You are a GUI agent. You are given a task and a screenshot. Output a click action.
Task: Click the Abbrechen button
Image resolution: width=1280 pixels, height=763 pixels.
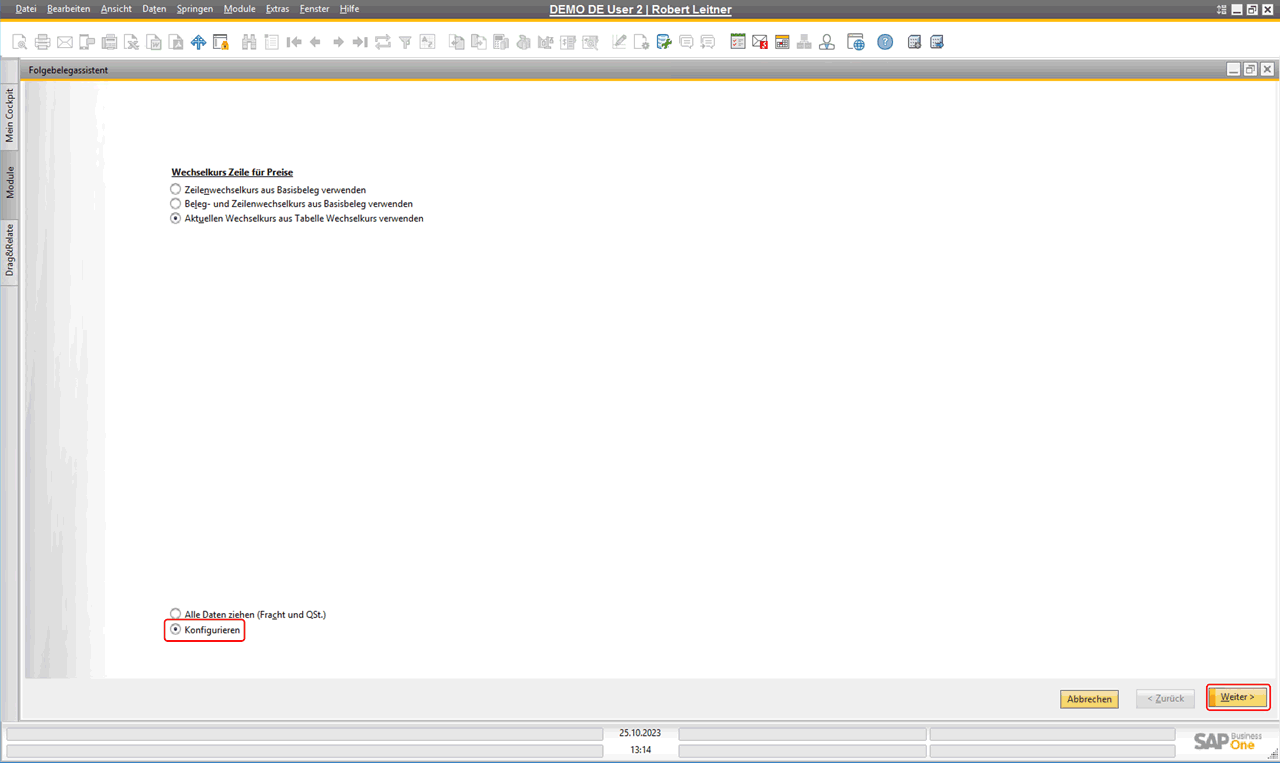1089,699
